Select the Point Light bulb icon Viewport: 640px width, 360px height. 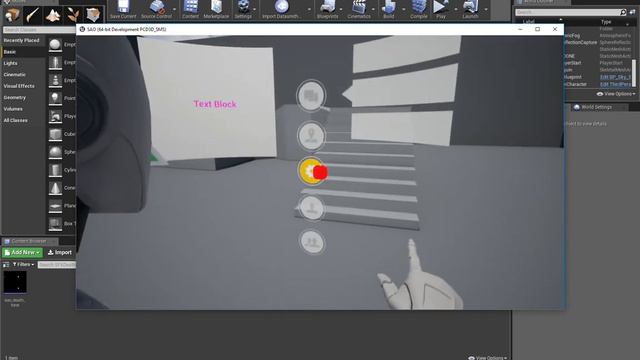point(55,98)
